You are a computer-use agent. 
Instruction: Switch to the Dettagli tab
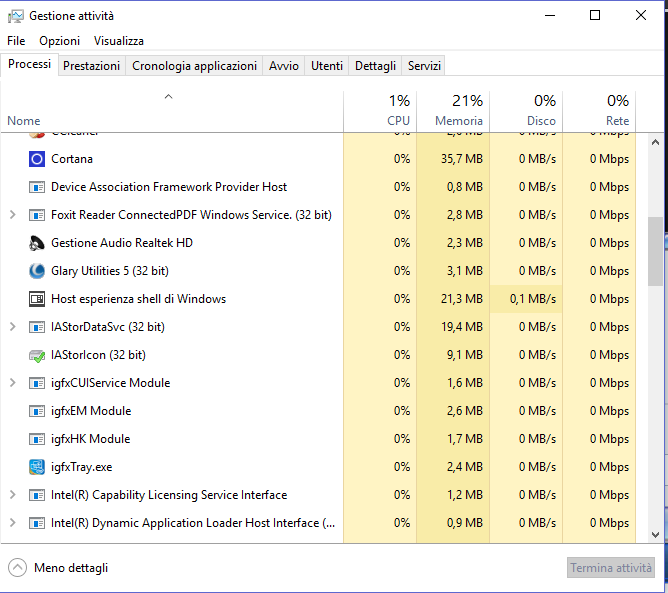(x=375, y=66)
